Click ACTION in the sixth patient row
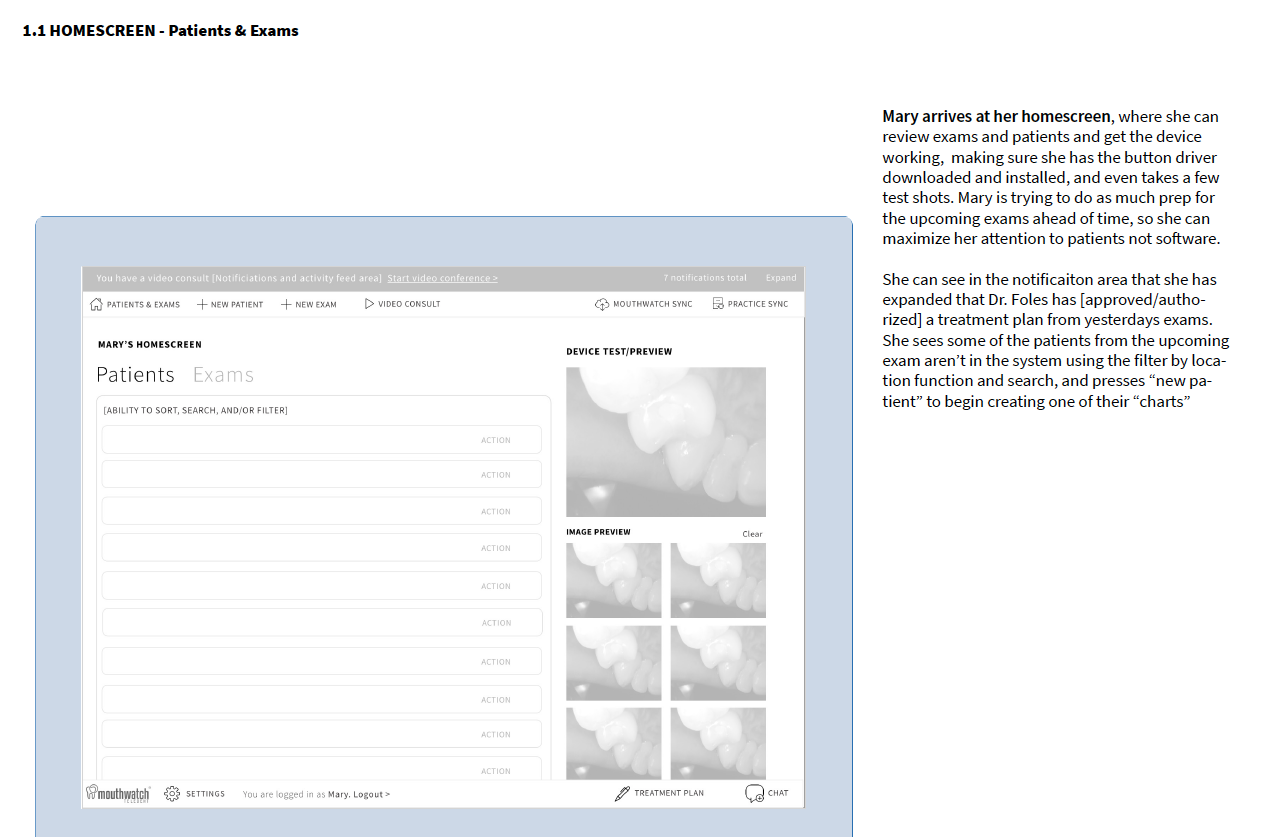The image size is (1262, 837). coord(496,623)
